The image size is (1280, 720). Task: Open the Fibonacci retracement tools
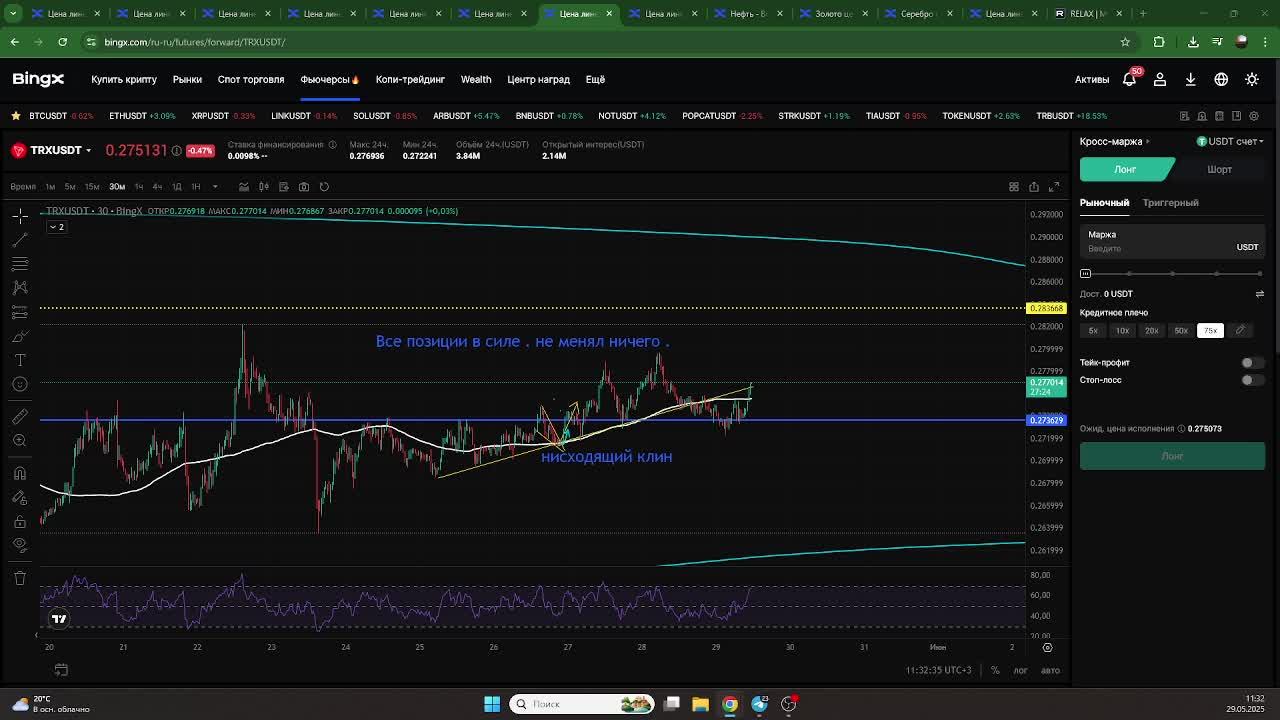click(x=20, y=264)
